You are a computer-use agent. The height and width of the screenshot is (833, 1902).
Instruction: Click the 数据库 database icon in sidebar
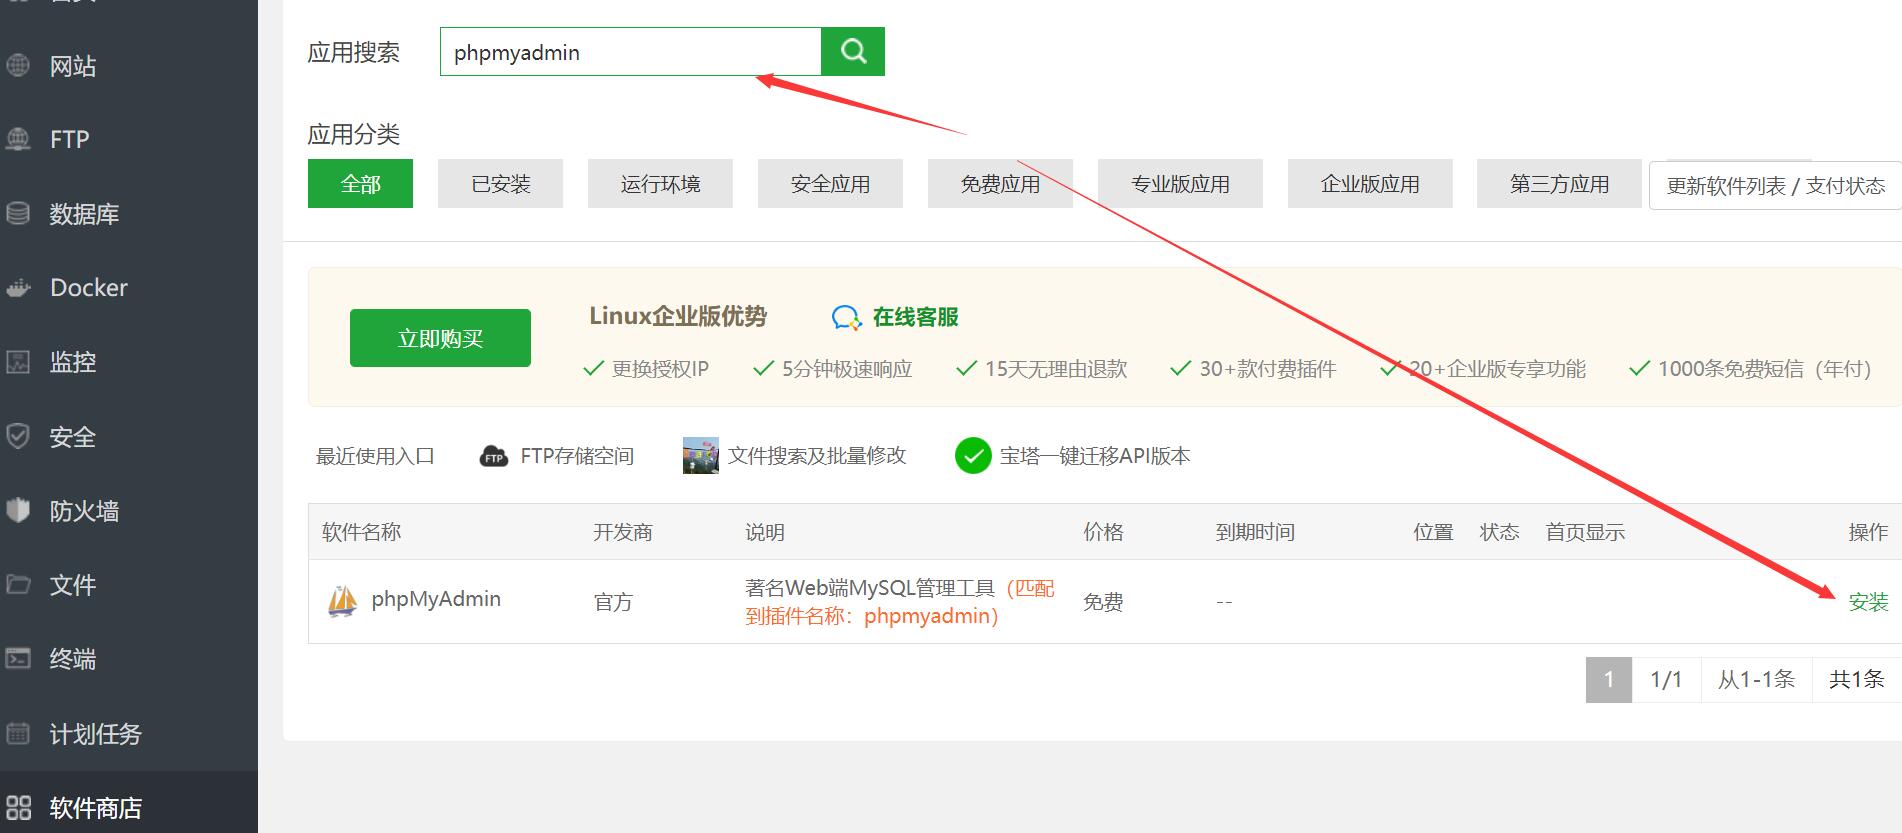(18, 213)
